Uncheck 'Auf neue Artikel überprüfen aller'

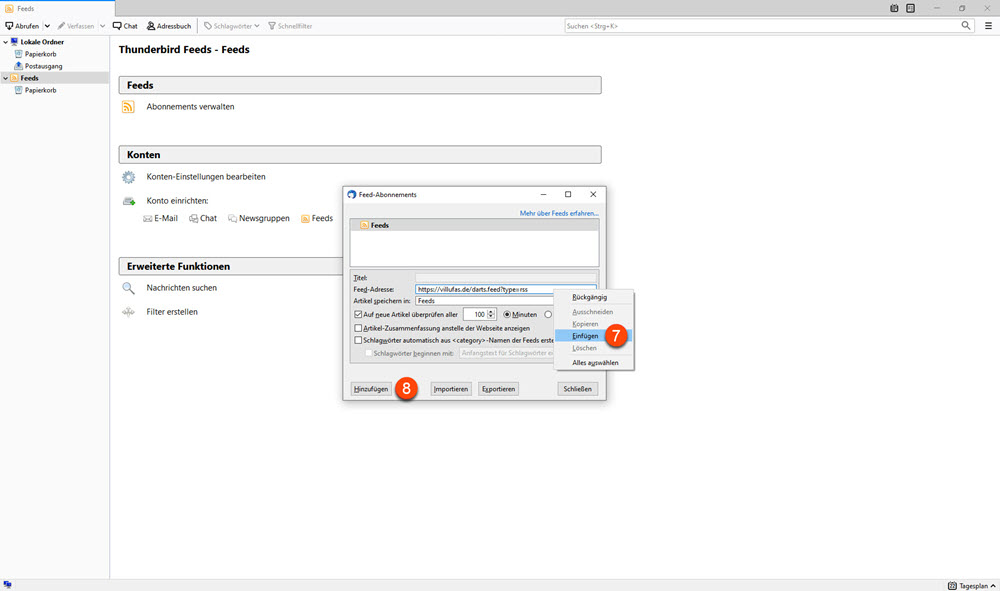(x=358, y=314)
